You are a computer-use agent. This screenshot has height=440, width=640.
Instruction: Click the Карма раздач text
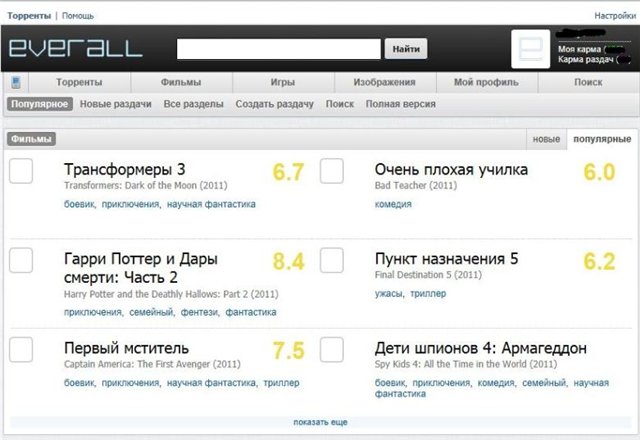[x=586, y=60]
